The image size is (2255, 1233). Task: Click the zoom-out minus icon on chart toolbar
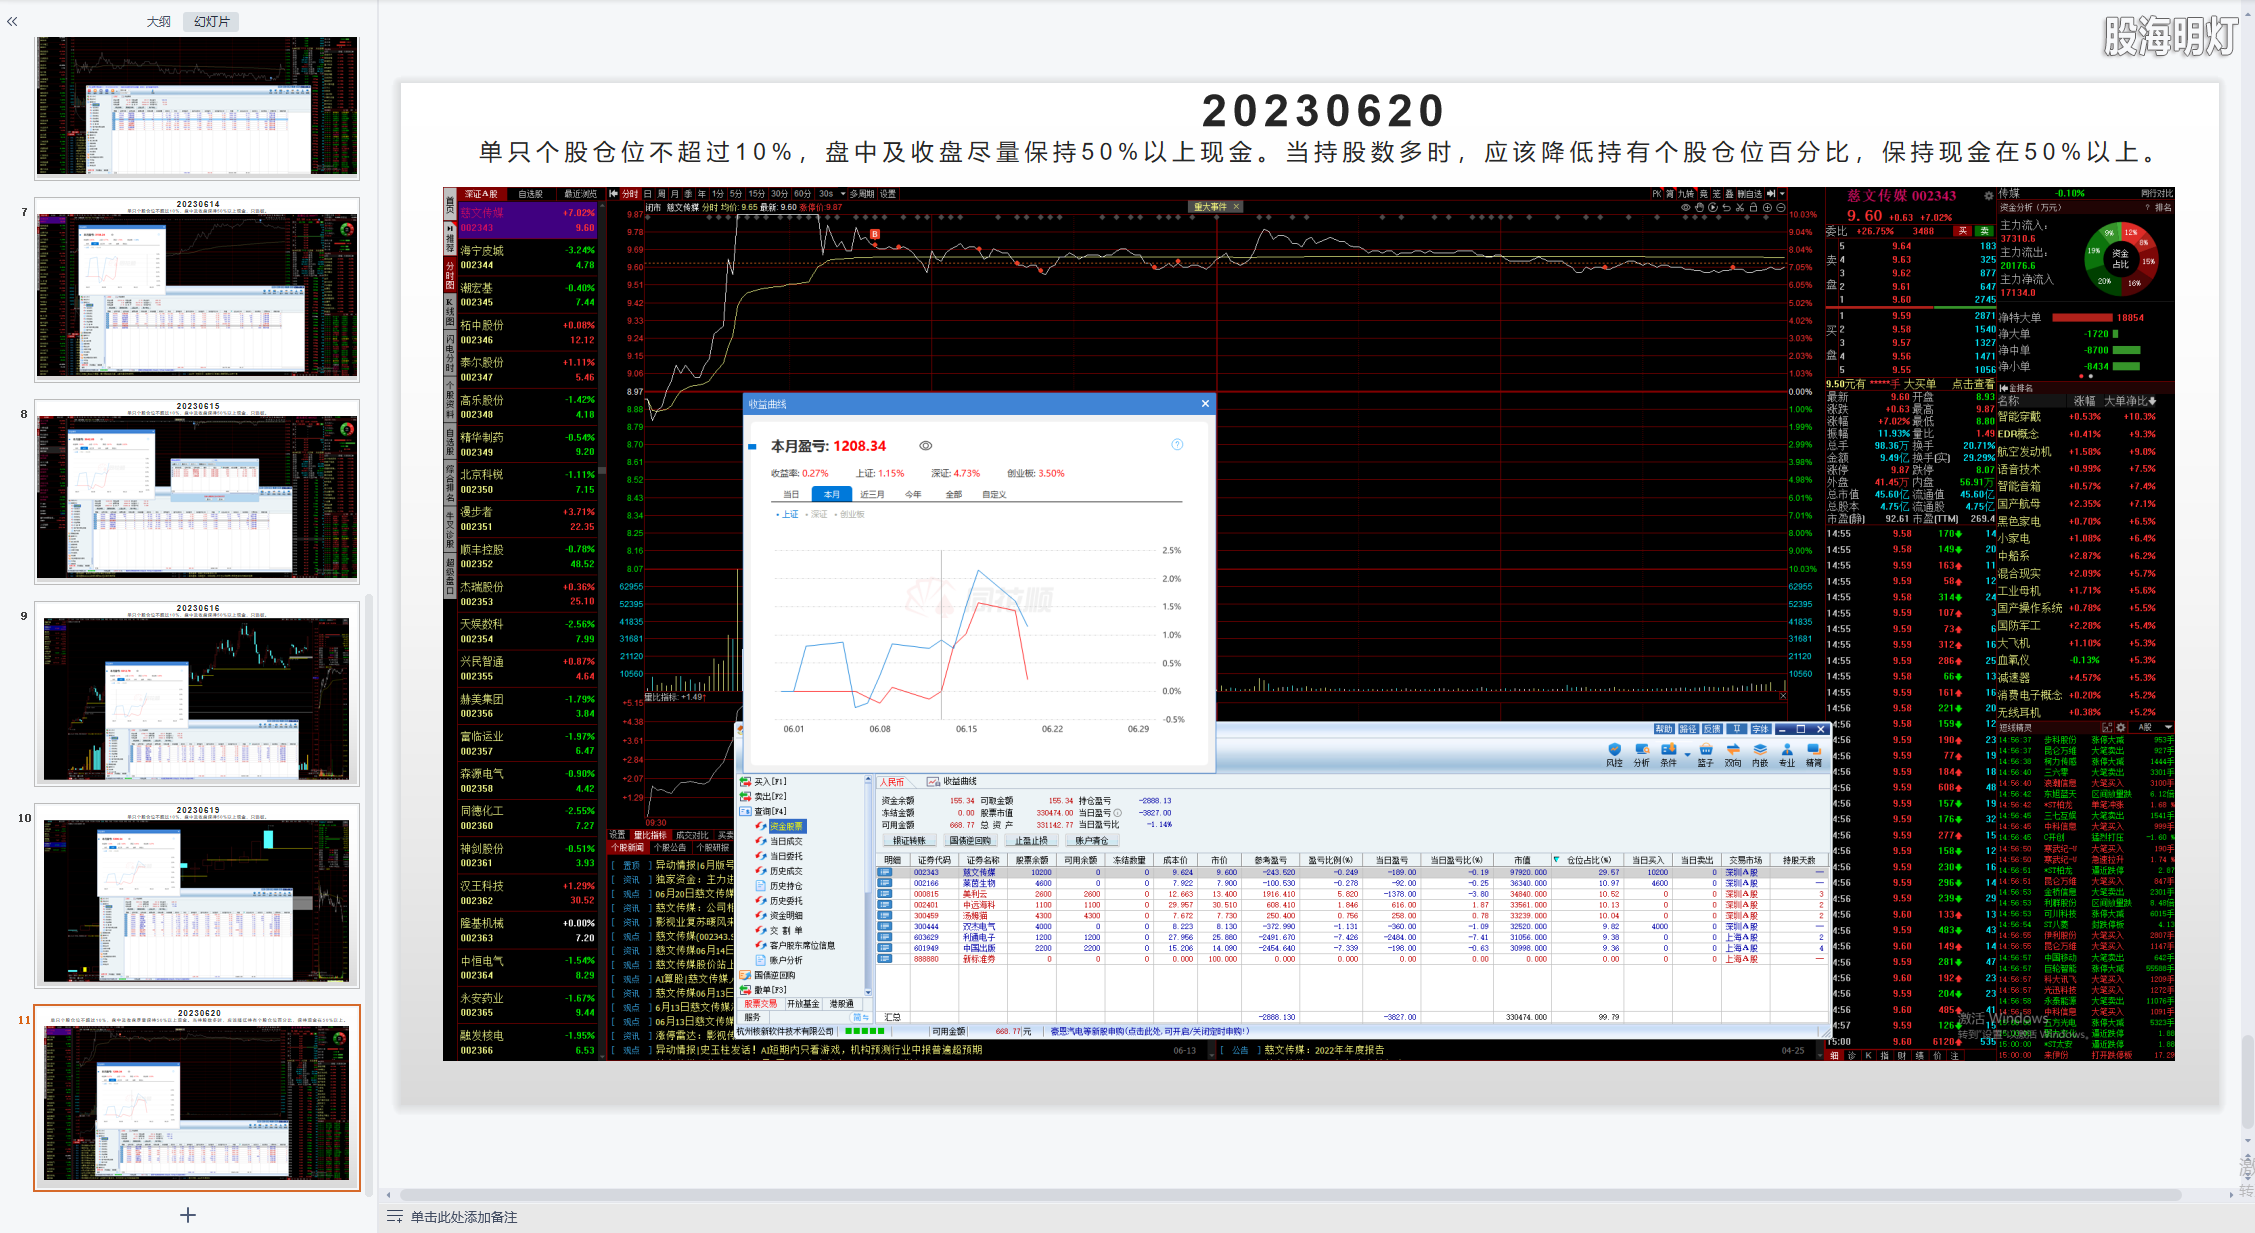1780,207
